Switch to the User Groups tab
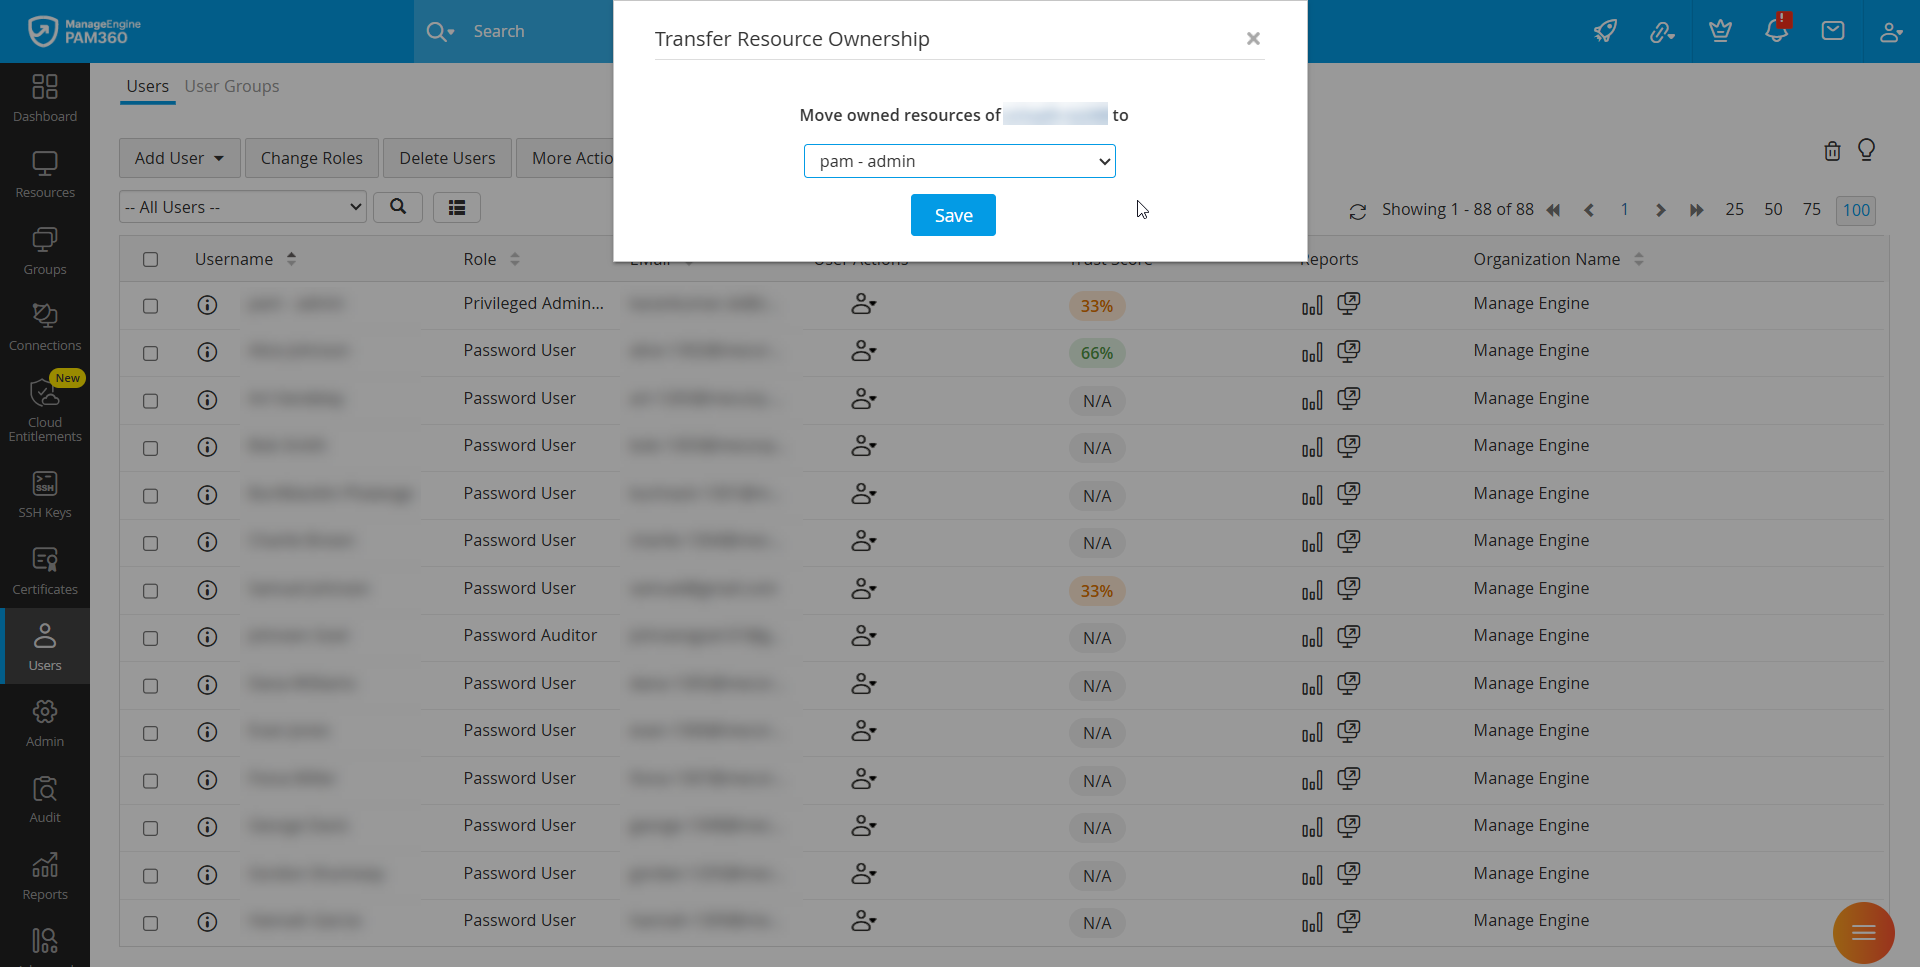The width and height of the screenshot is (1920, 967). (232, 86)
